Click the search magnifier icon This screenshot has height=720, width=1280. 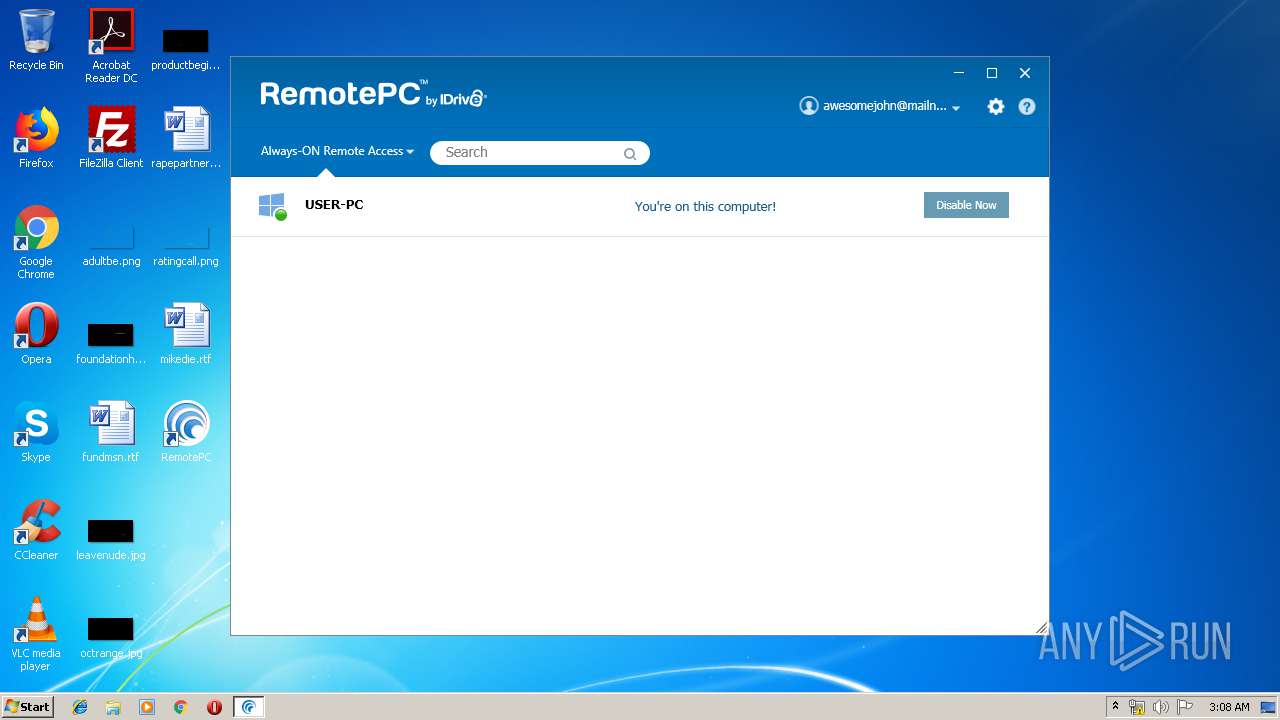pyautogui.click(x=630, y=153)
